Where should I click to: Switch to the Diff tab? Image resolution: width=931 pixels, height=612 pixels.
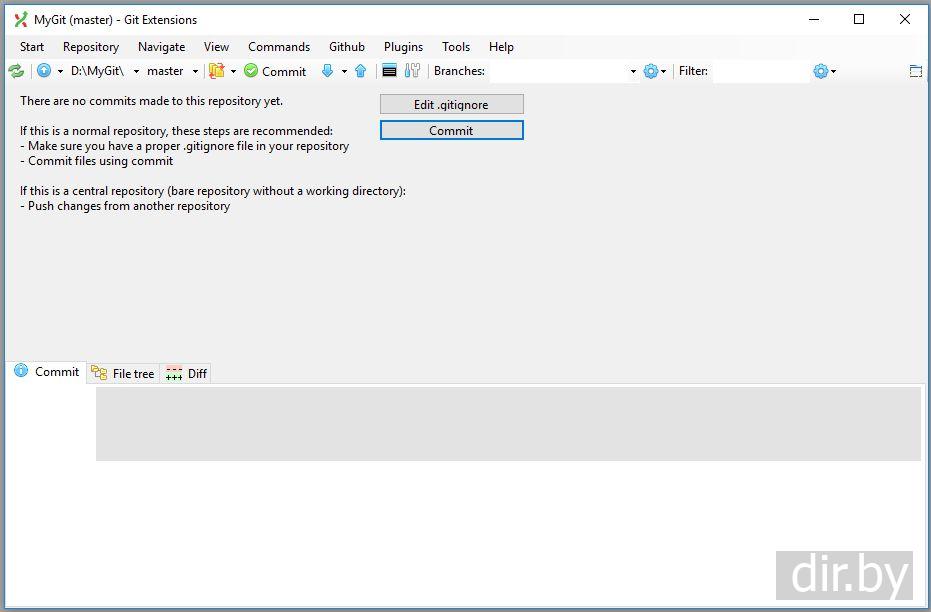coord(186,373)
